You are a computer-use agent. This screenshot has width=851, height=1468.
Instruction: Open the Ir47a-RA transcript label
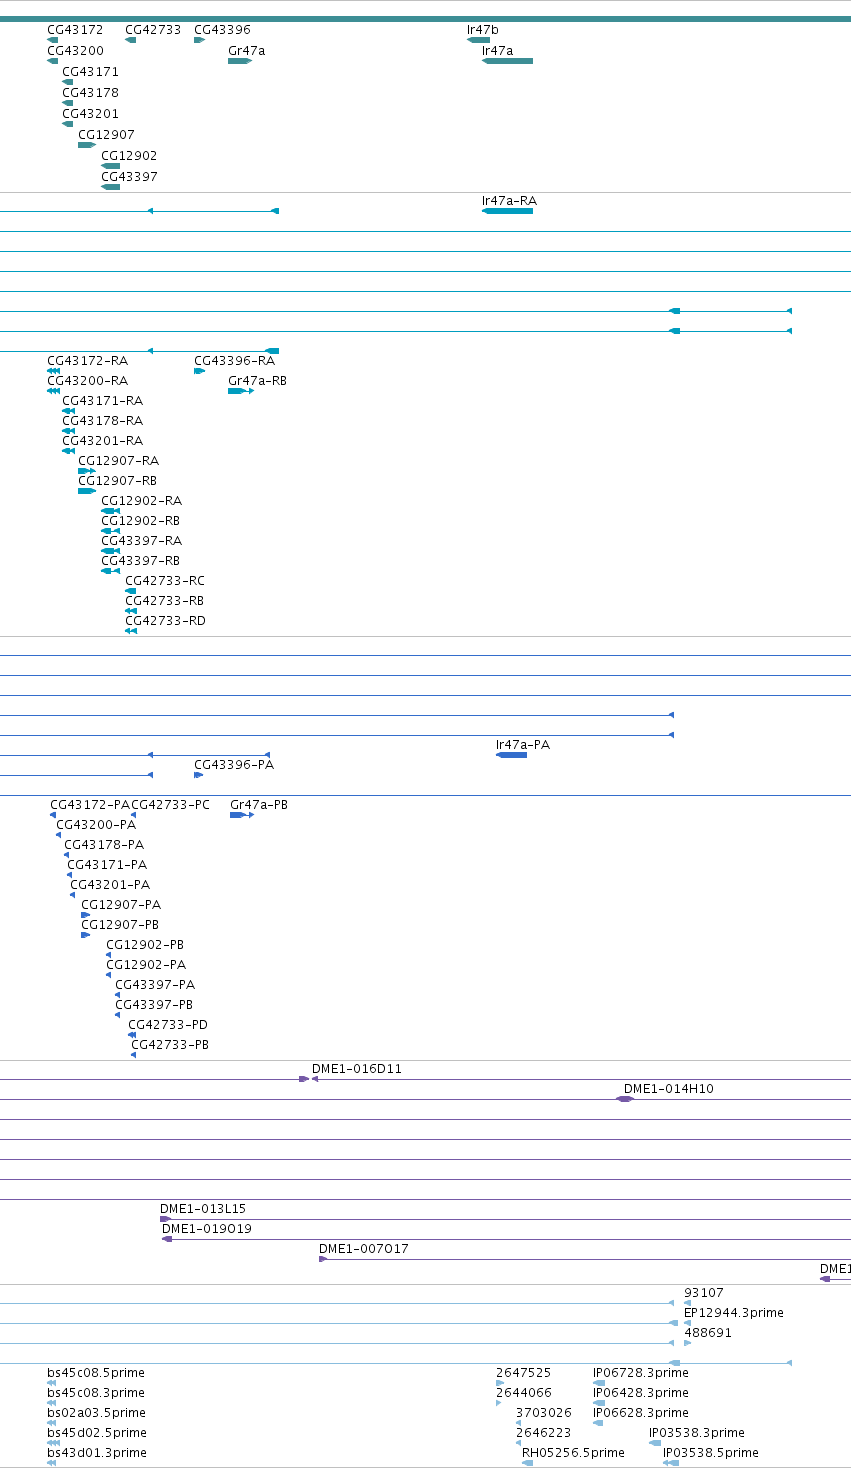coord(509,201)
